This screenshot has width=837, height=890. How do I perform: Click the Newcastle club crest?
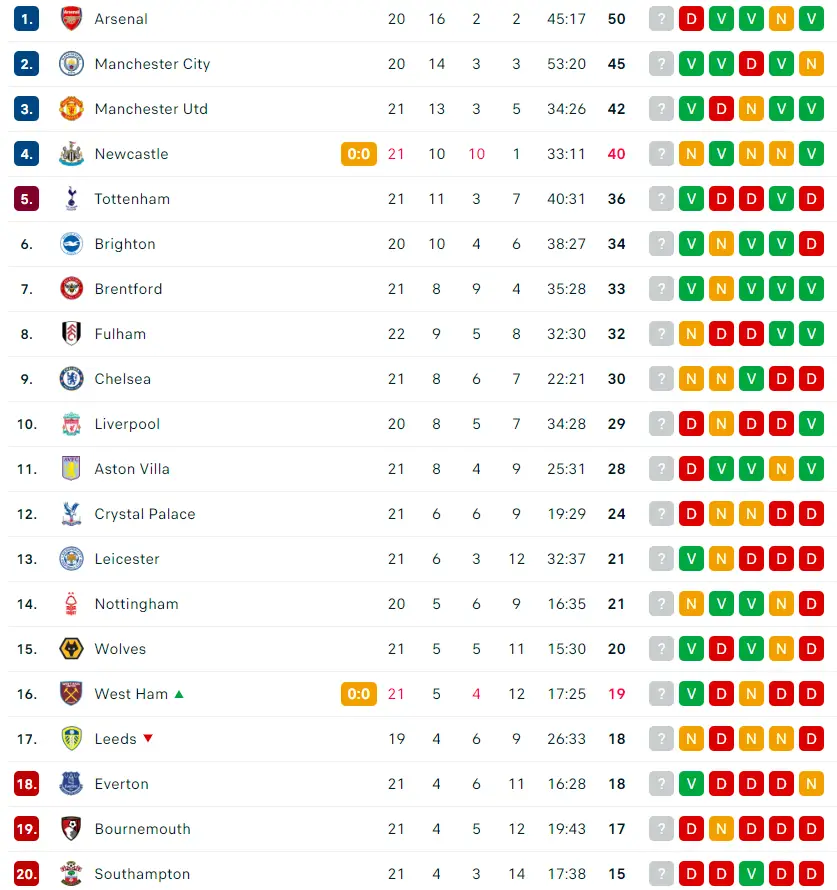click(71, 154)
